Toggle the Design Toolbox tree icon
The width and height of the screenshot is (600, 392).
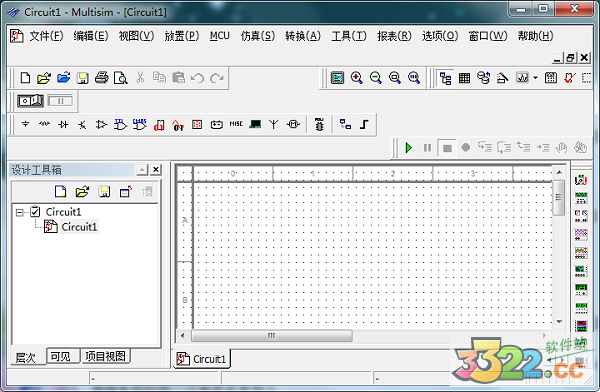click(445, 78)
